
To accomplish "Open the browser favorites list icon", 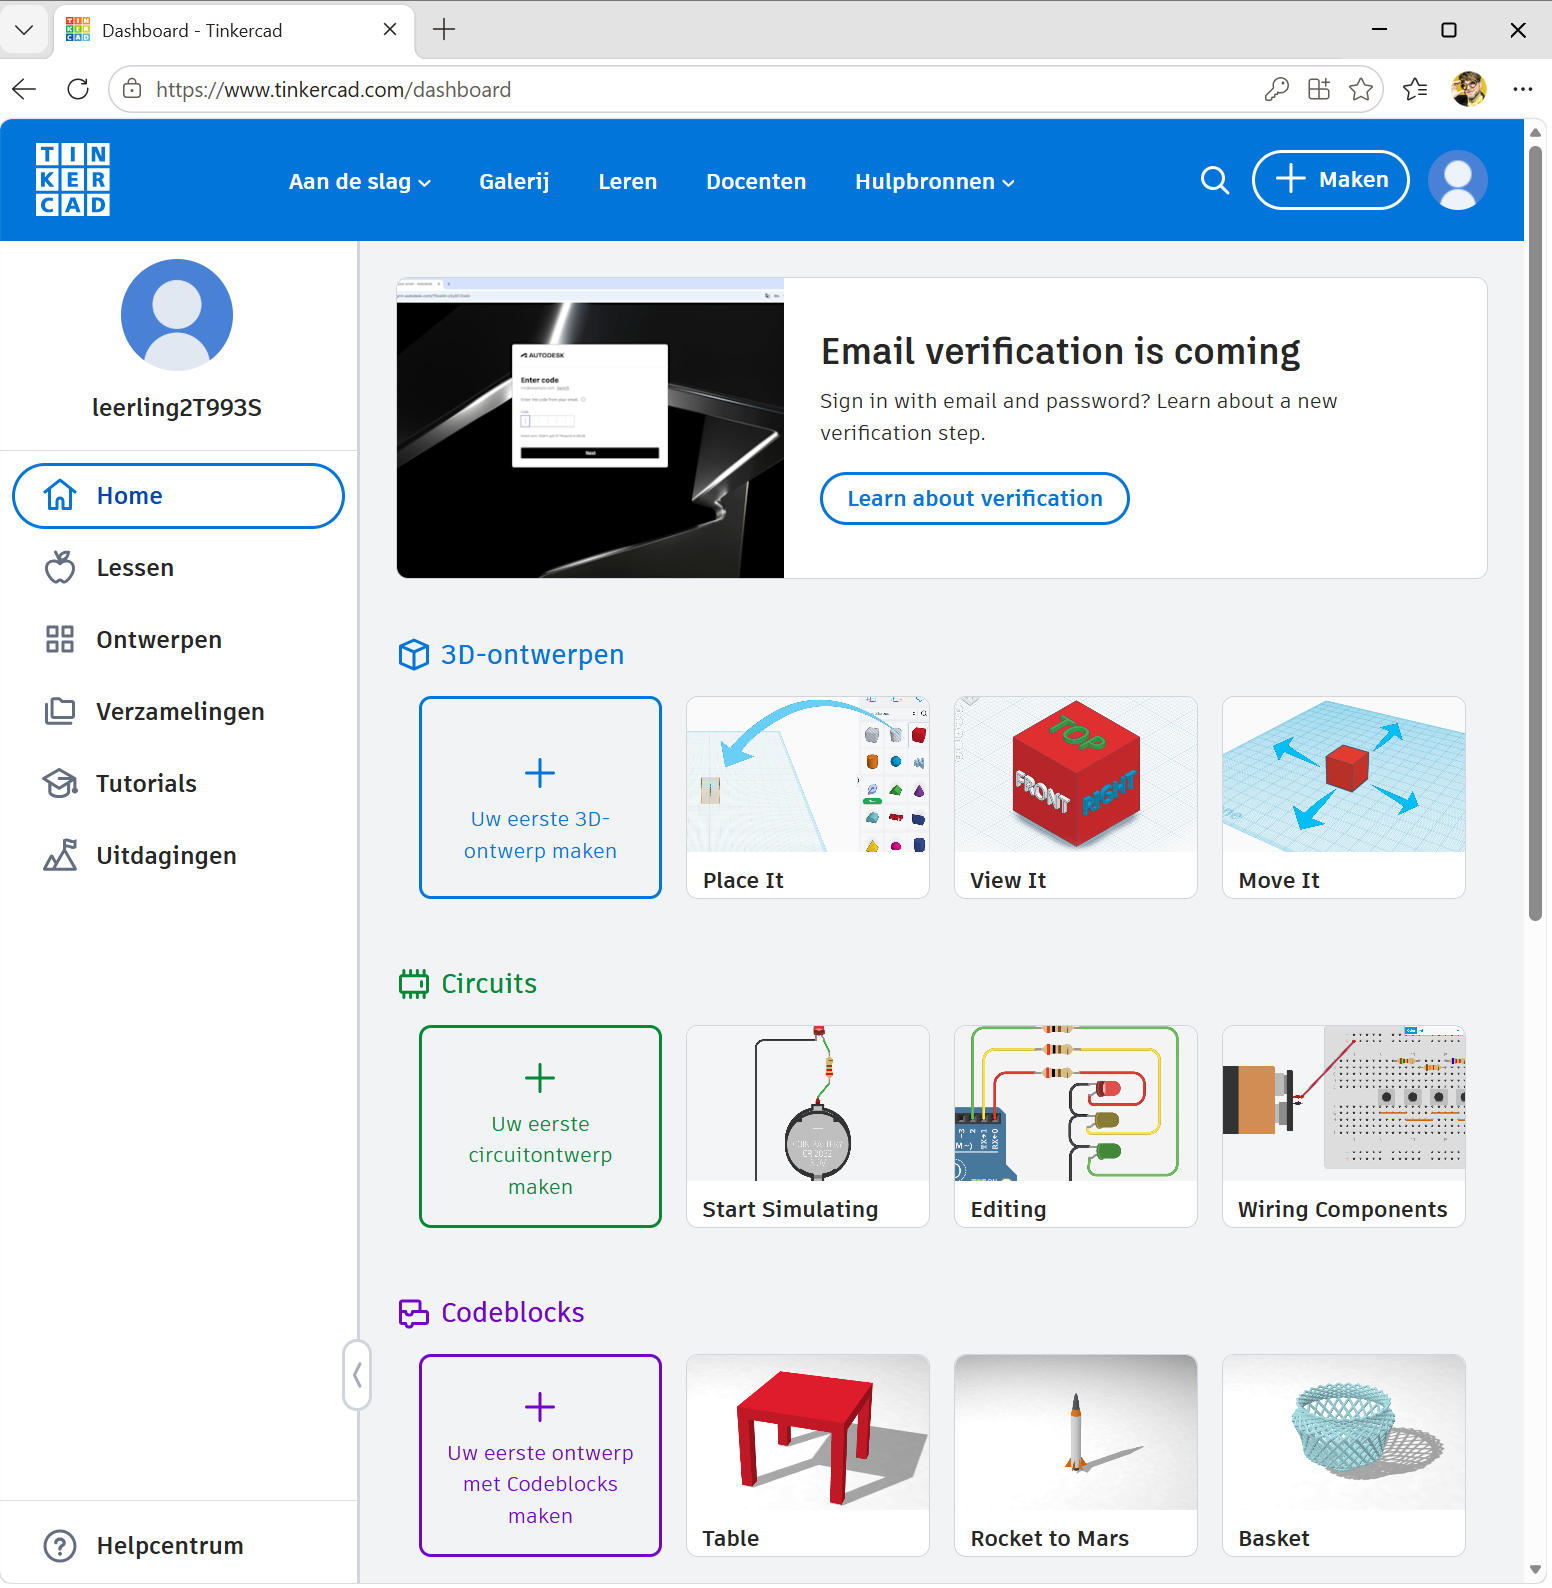I will coord(1415,89).
